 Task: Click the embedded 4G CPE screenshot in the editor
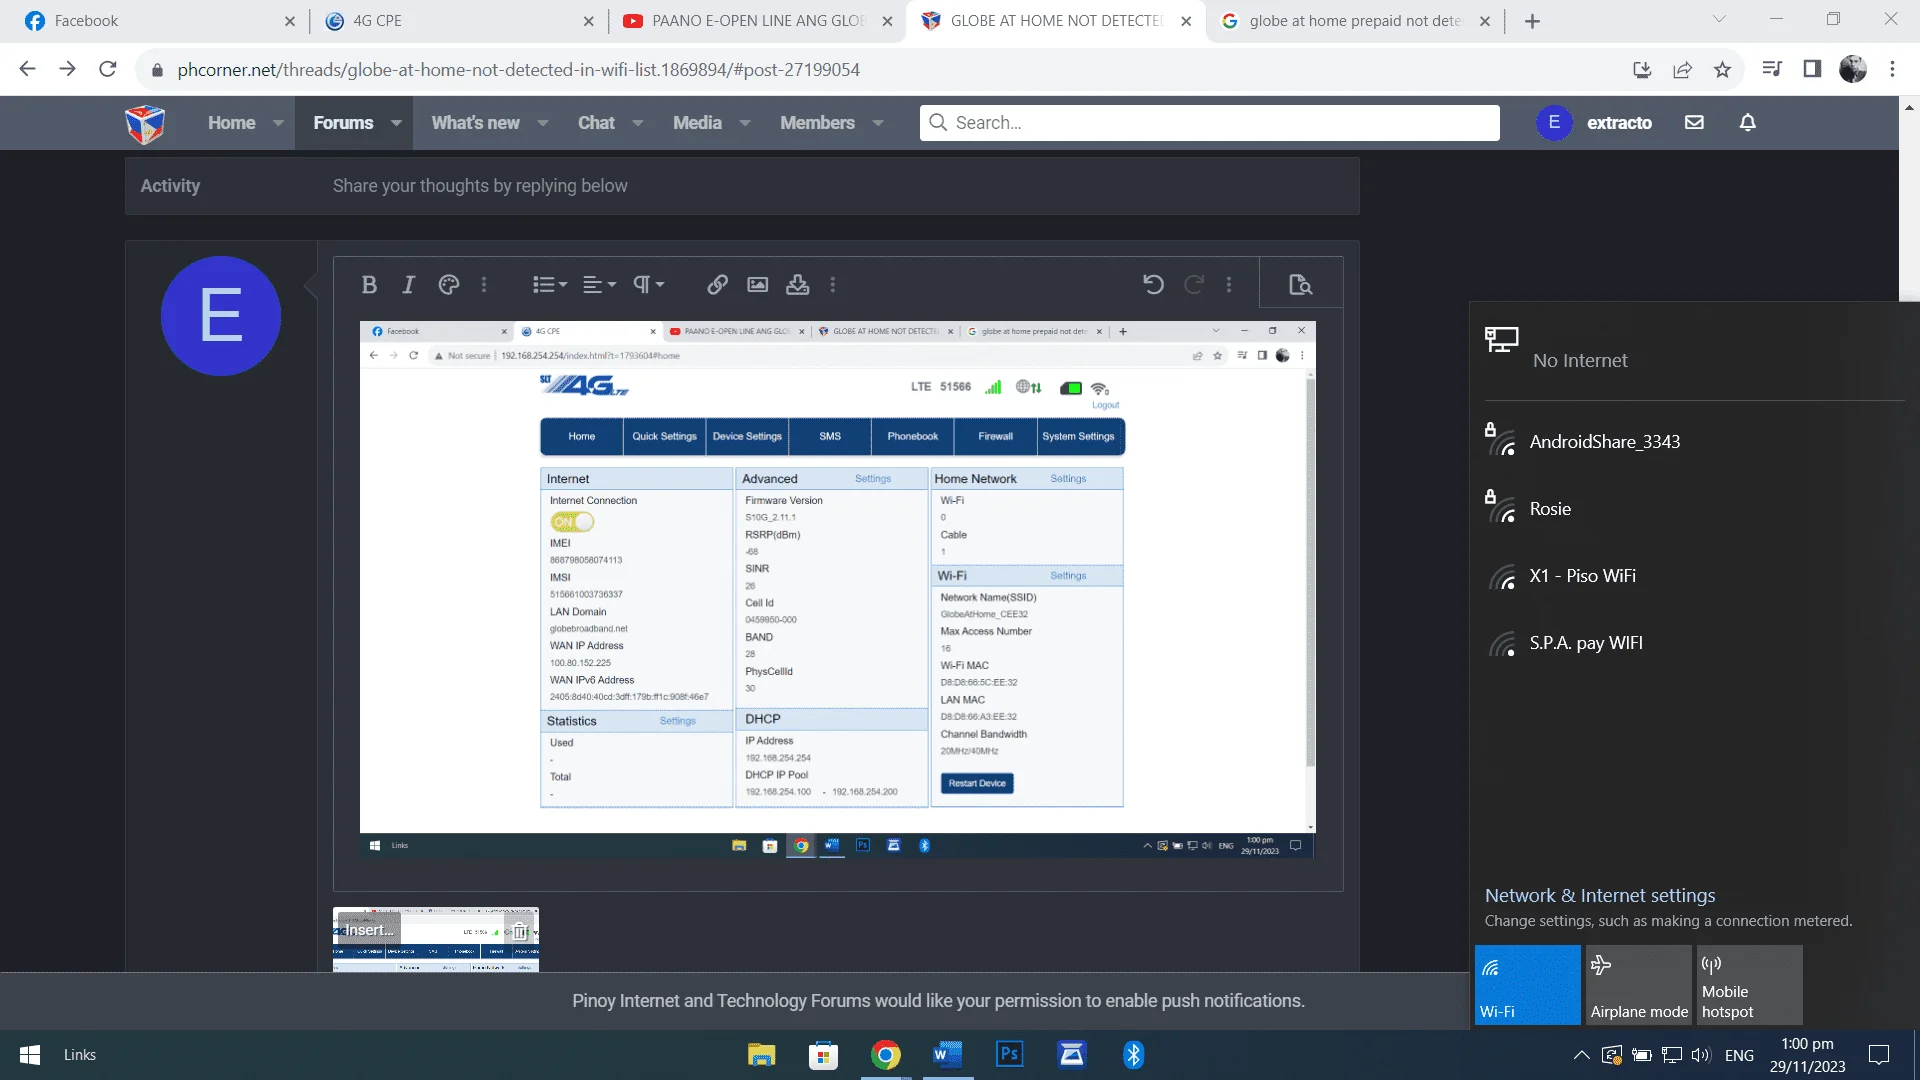[x=838, y=590]
